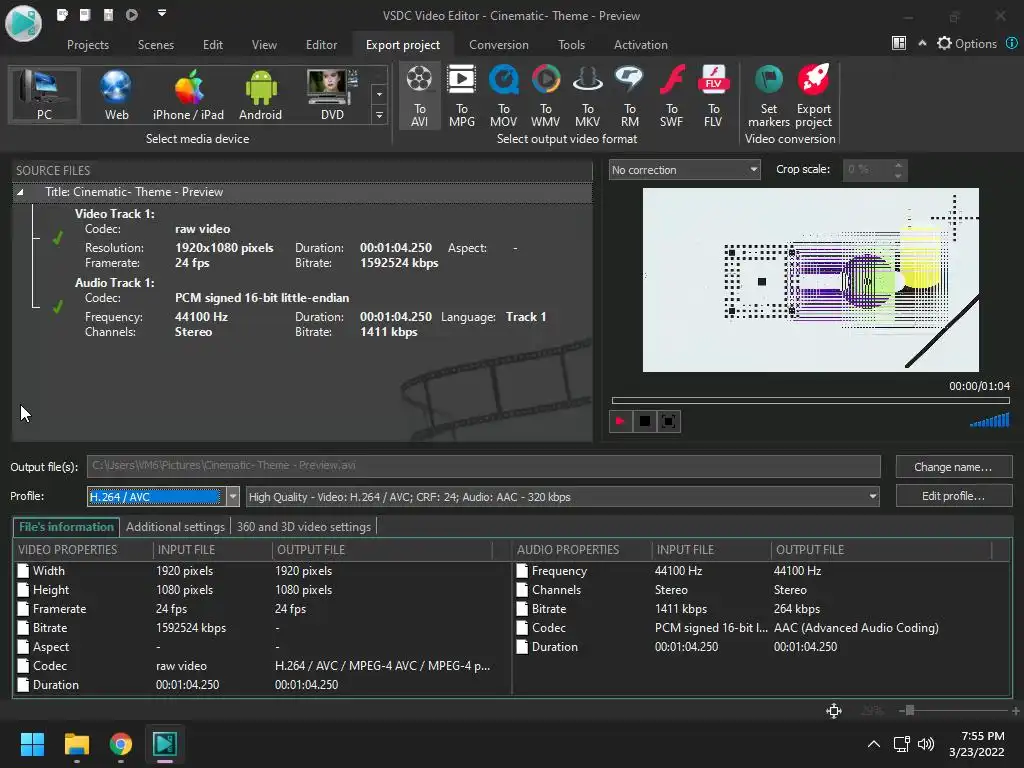Toggle fullscreen preview button
1024x768 pixels.
coord(669,421)
